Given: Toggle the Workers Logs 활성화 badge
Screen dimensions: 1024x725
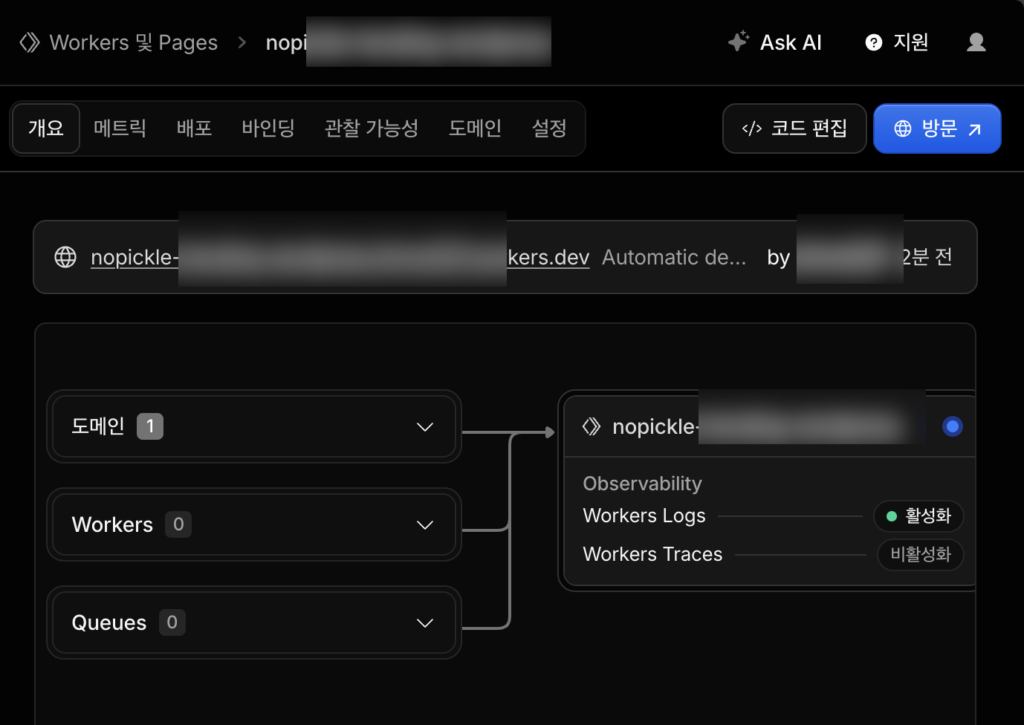Looking at the screenshot, I should point(919,516).
